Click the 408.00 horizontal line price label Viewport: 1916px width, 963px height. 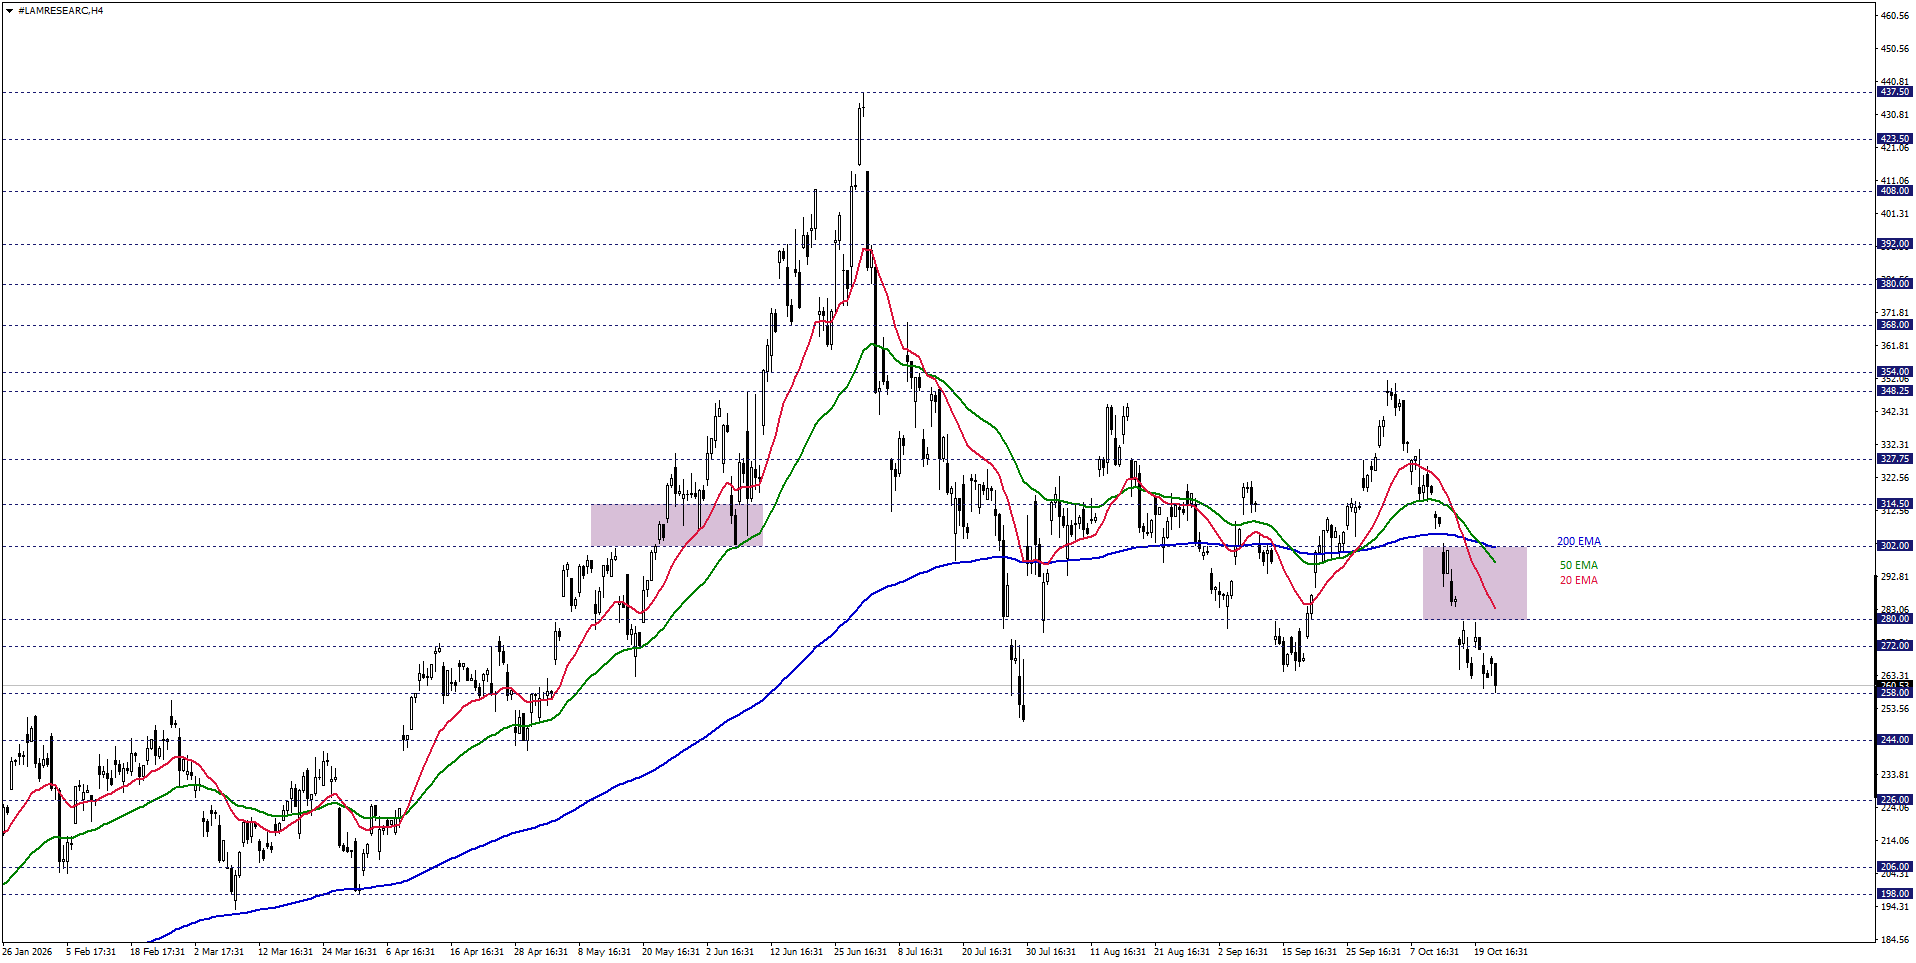1894,191
